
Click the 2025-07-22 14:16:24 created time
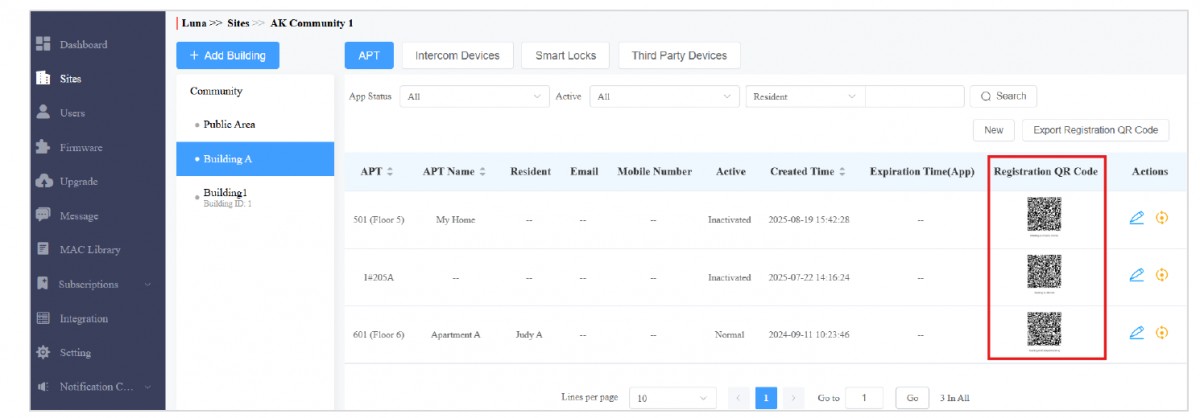(808, 277)
